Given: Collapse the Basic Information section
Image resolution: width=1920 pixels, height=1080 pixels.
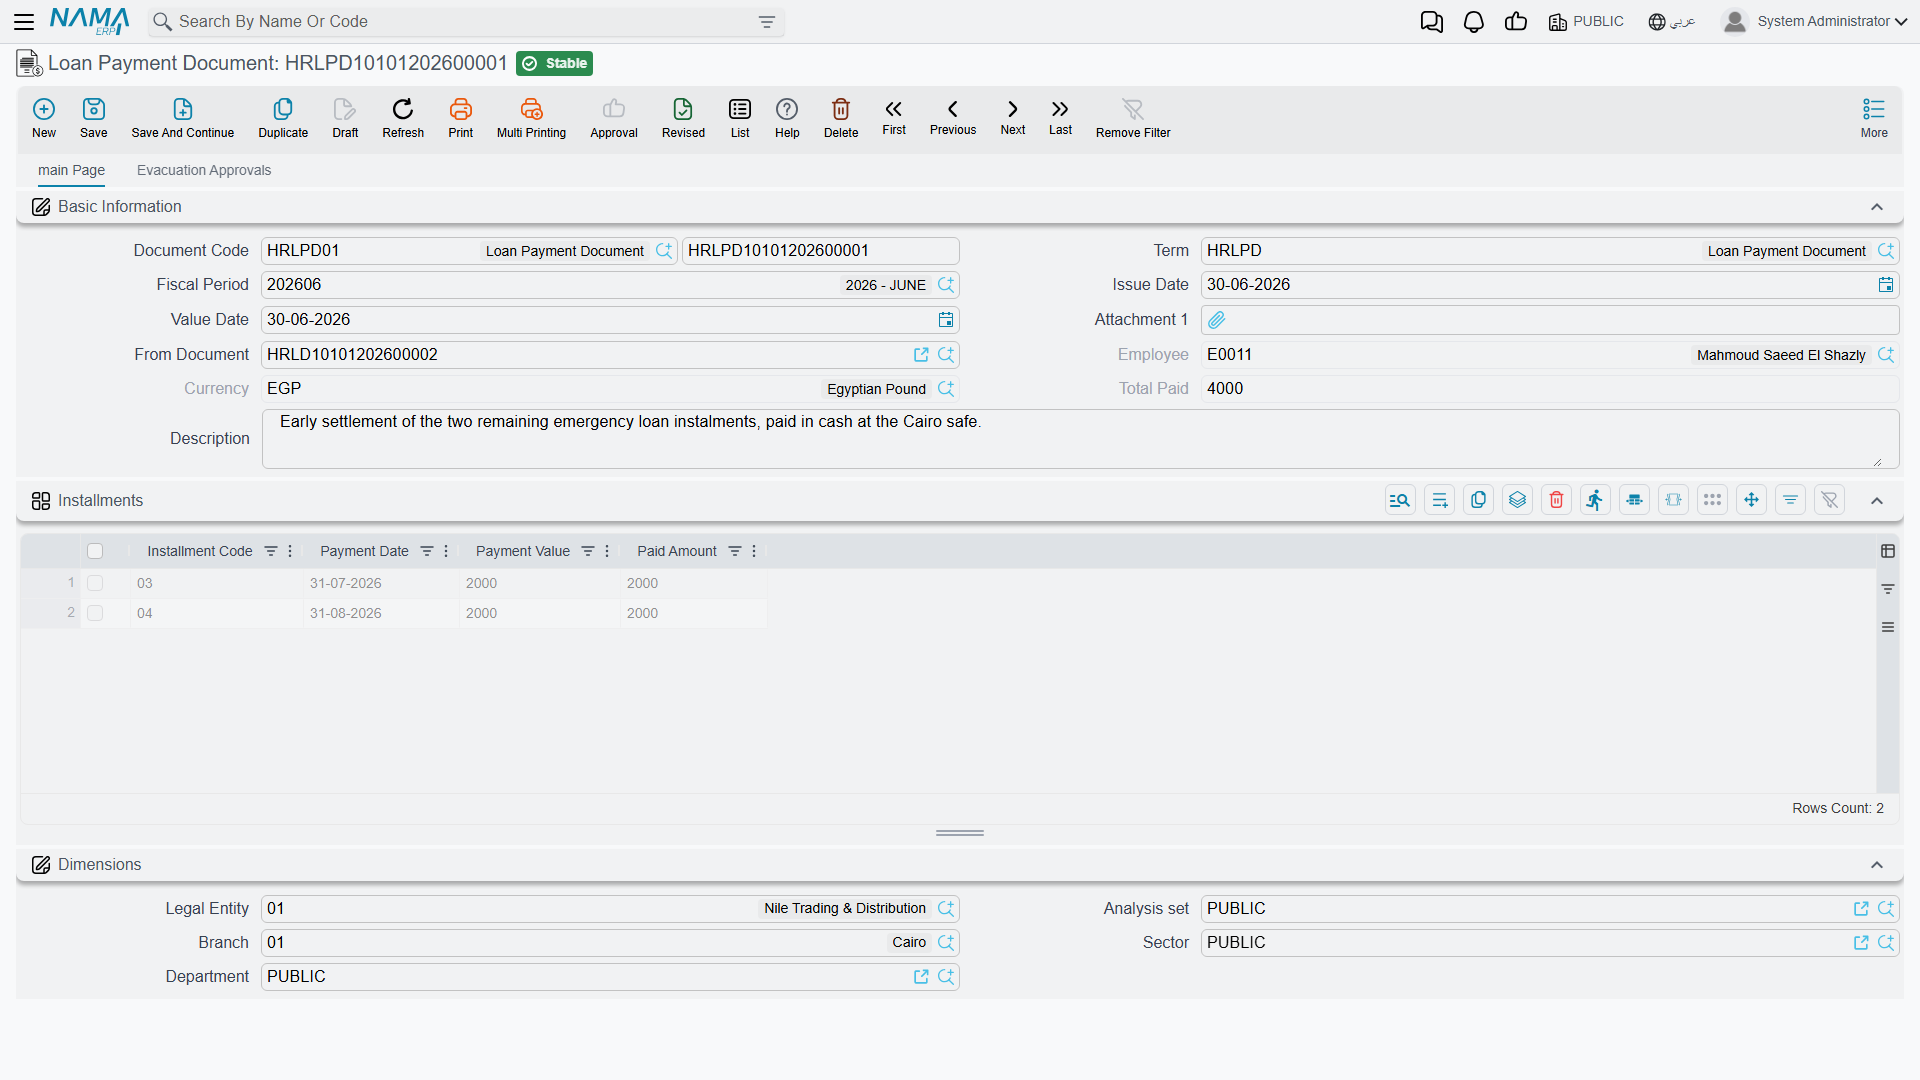Looking at the screenshot, I should (x=1877, y=207).
